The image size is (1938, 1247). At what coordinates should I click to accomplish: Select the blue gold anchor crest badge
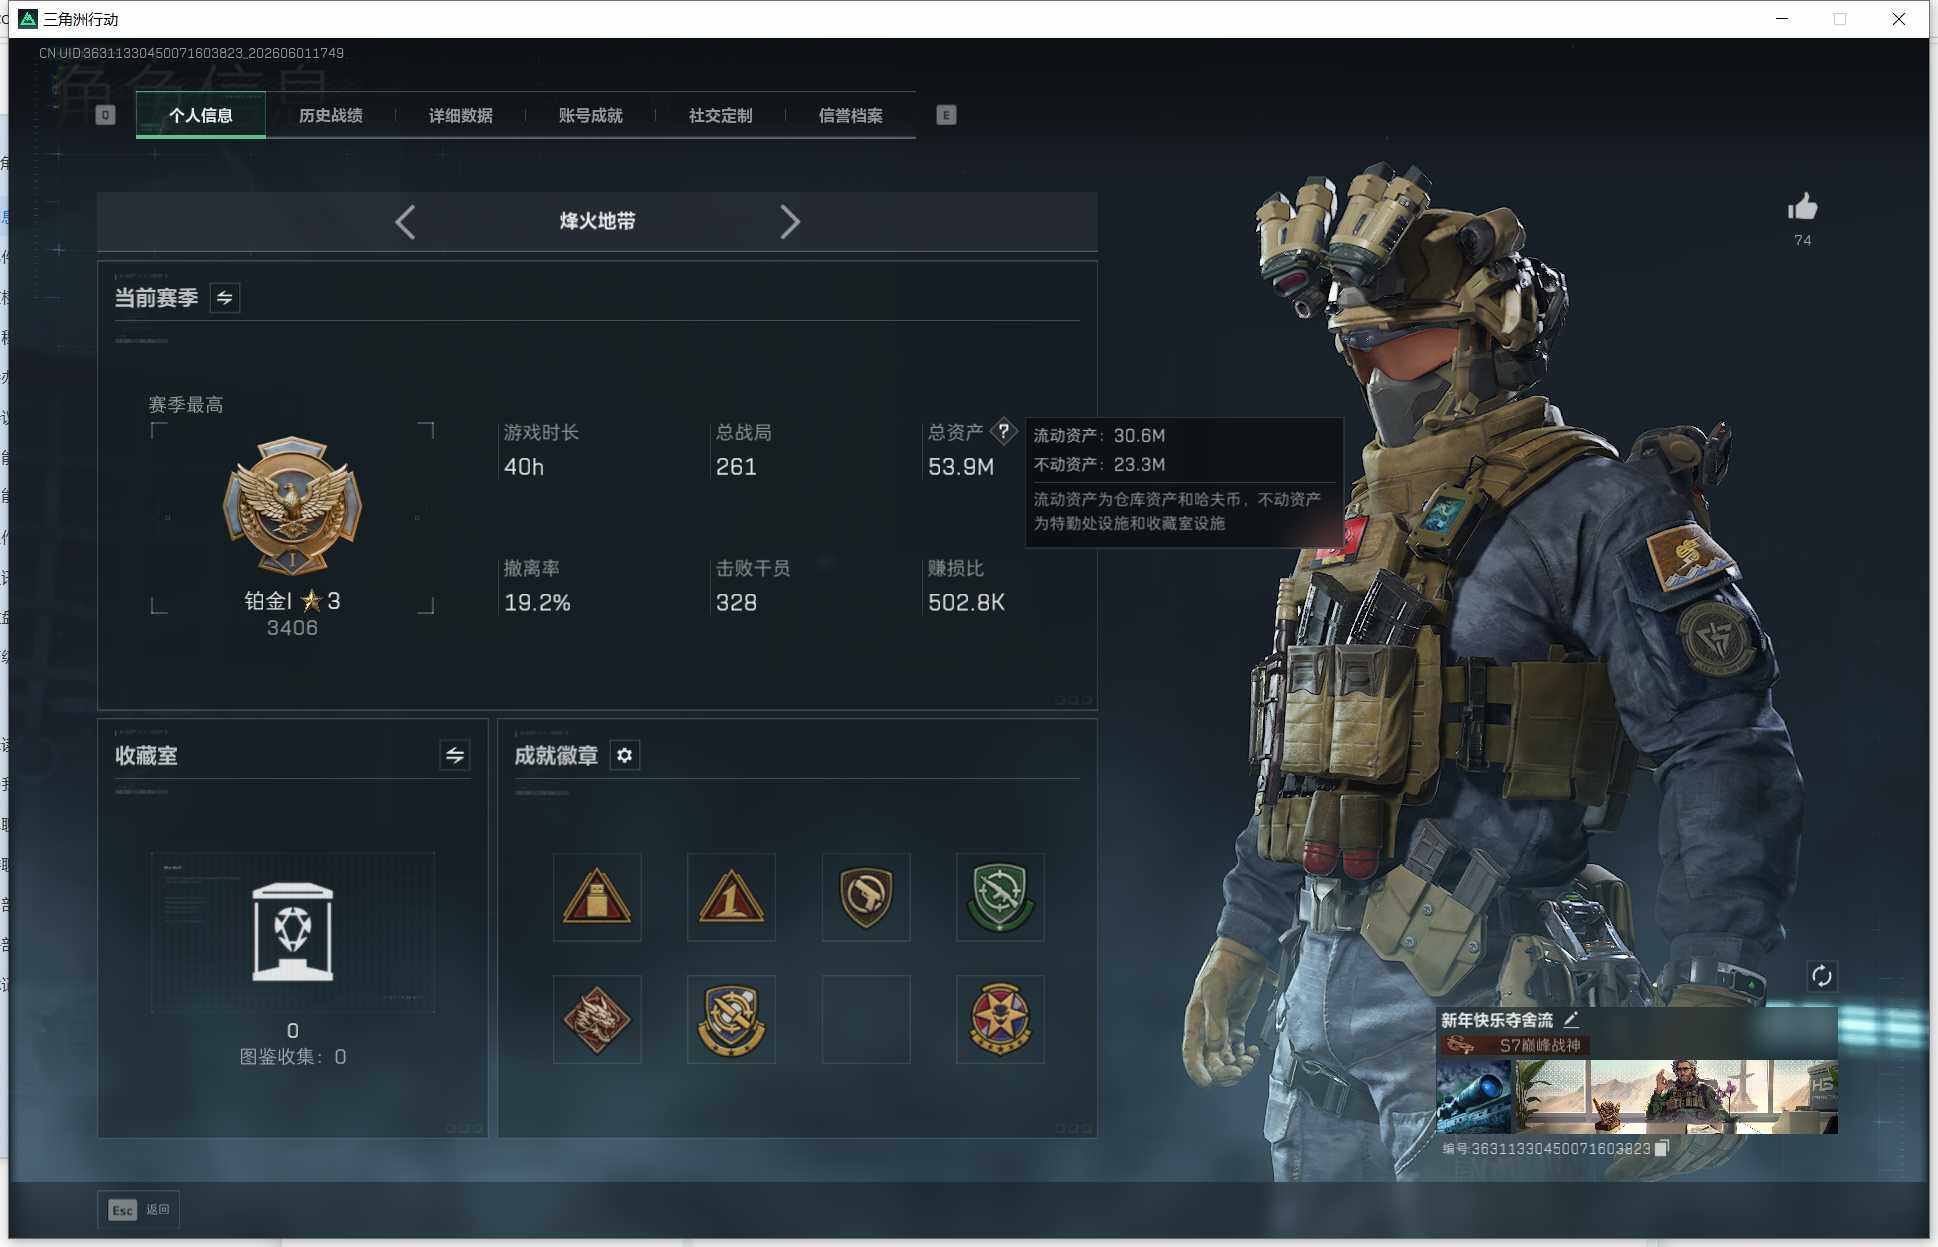[x=731, y=1019]
